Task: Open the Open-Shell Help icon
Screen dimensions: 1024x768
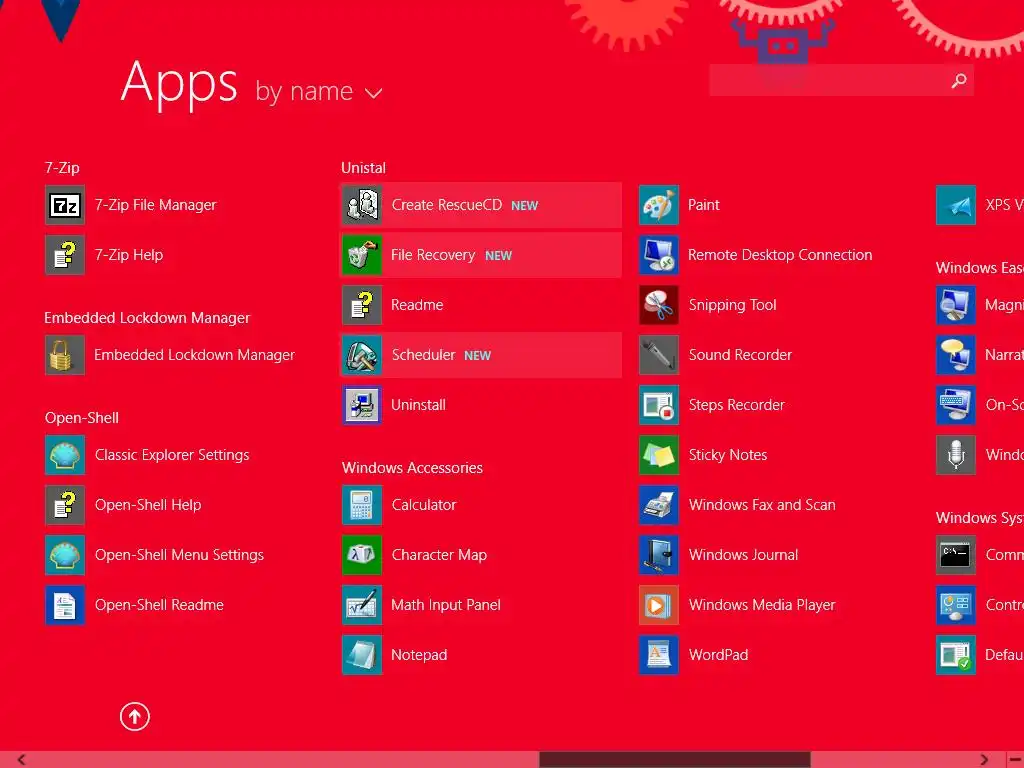Action: (x=65, y=505)
